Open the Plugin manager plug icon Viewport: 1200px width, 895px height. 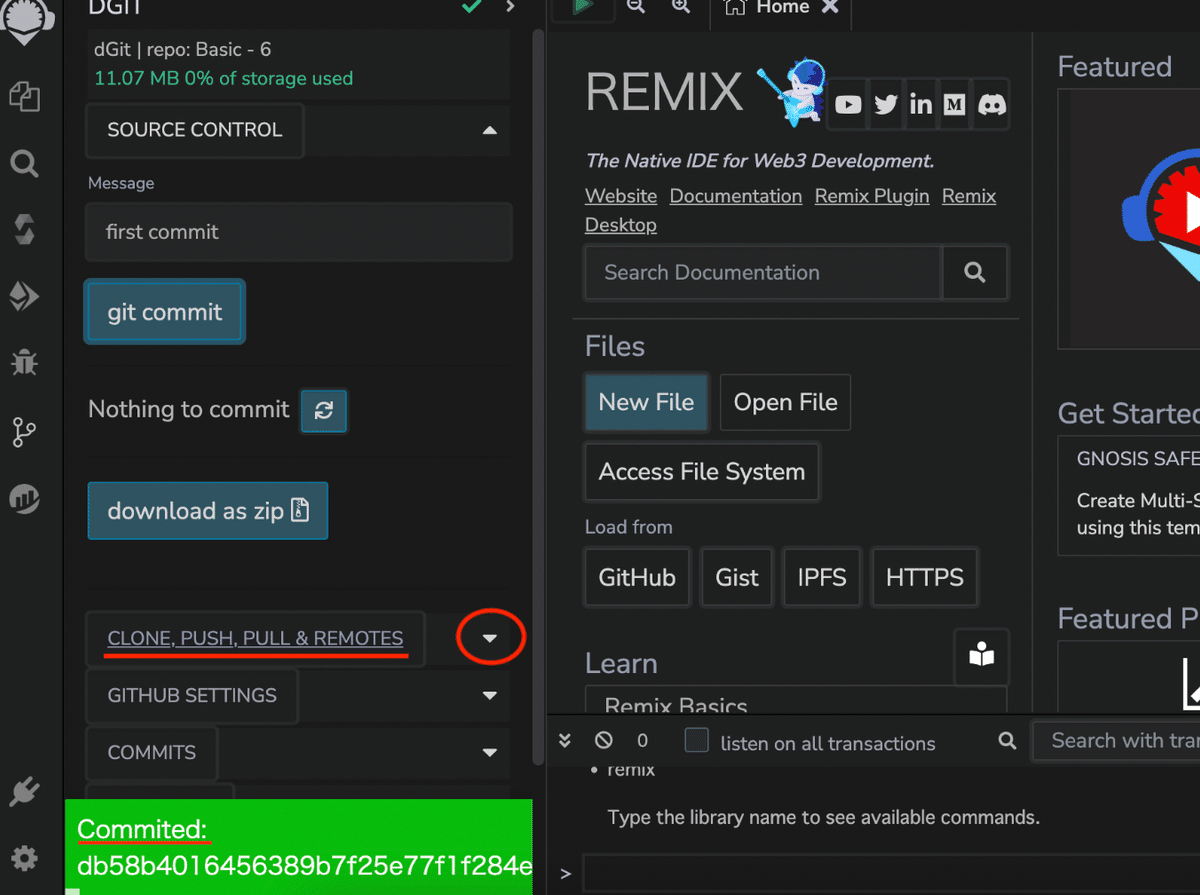coord(24,792)
